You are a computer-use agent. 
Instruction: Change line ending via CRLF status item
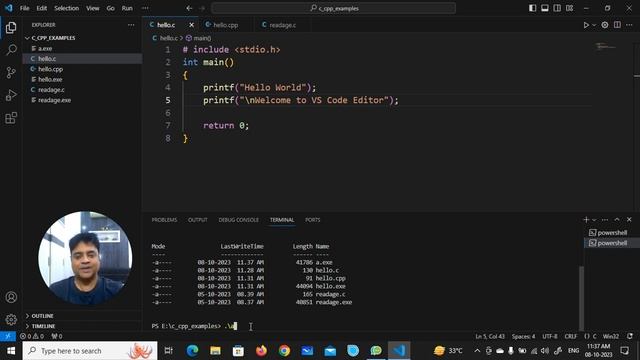coord(570,336)
